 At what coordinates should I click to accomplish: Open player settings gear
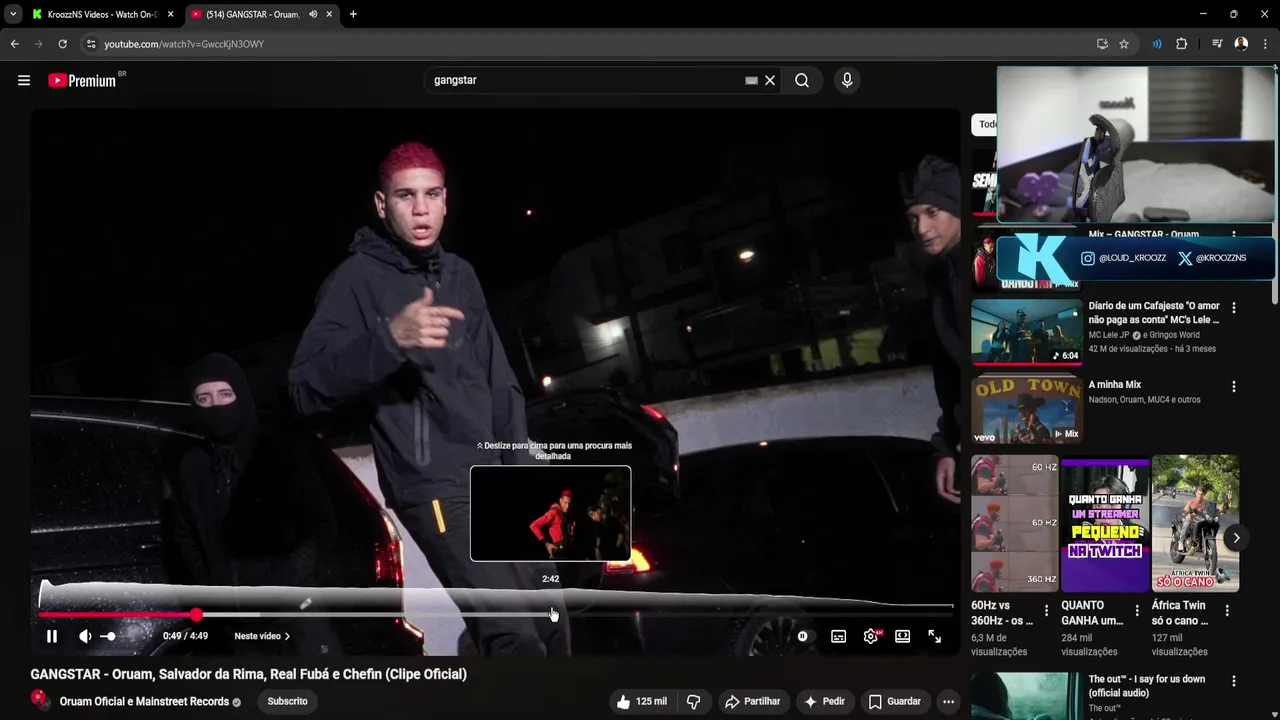pos(871,636)
